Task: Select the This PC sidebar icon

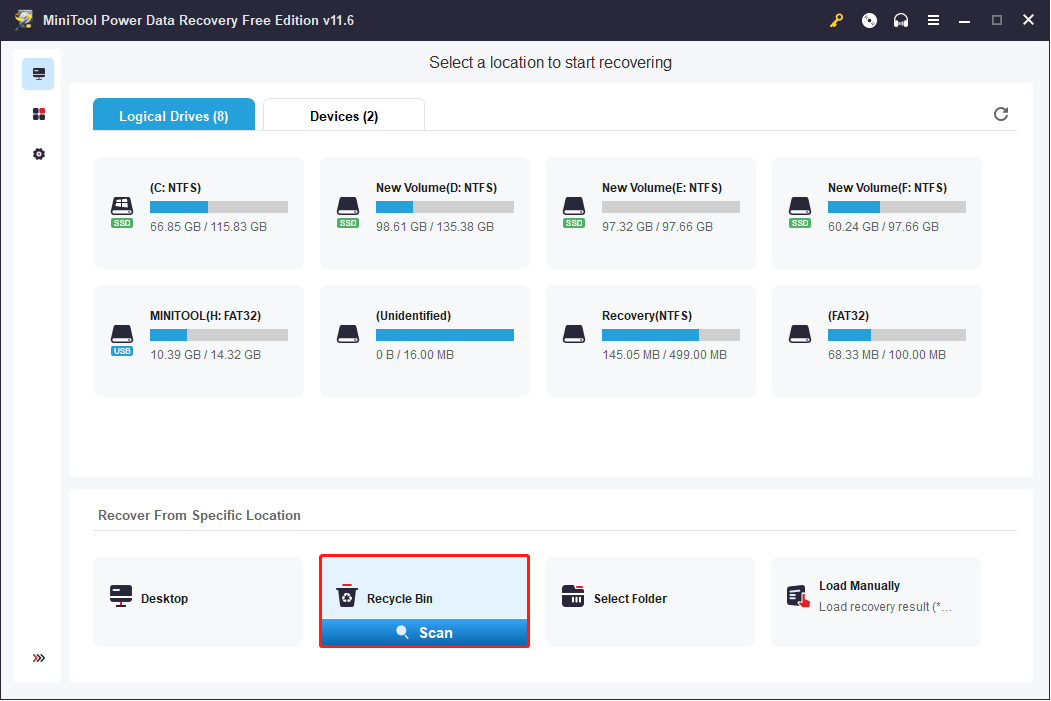Action: tap(38, 74)
